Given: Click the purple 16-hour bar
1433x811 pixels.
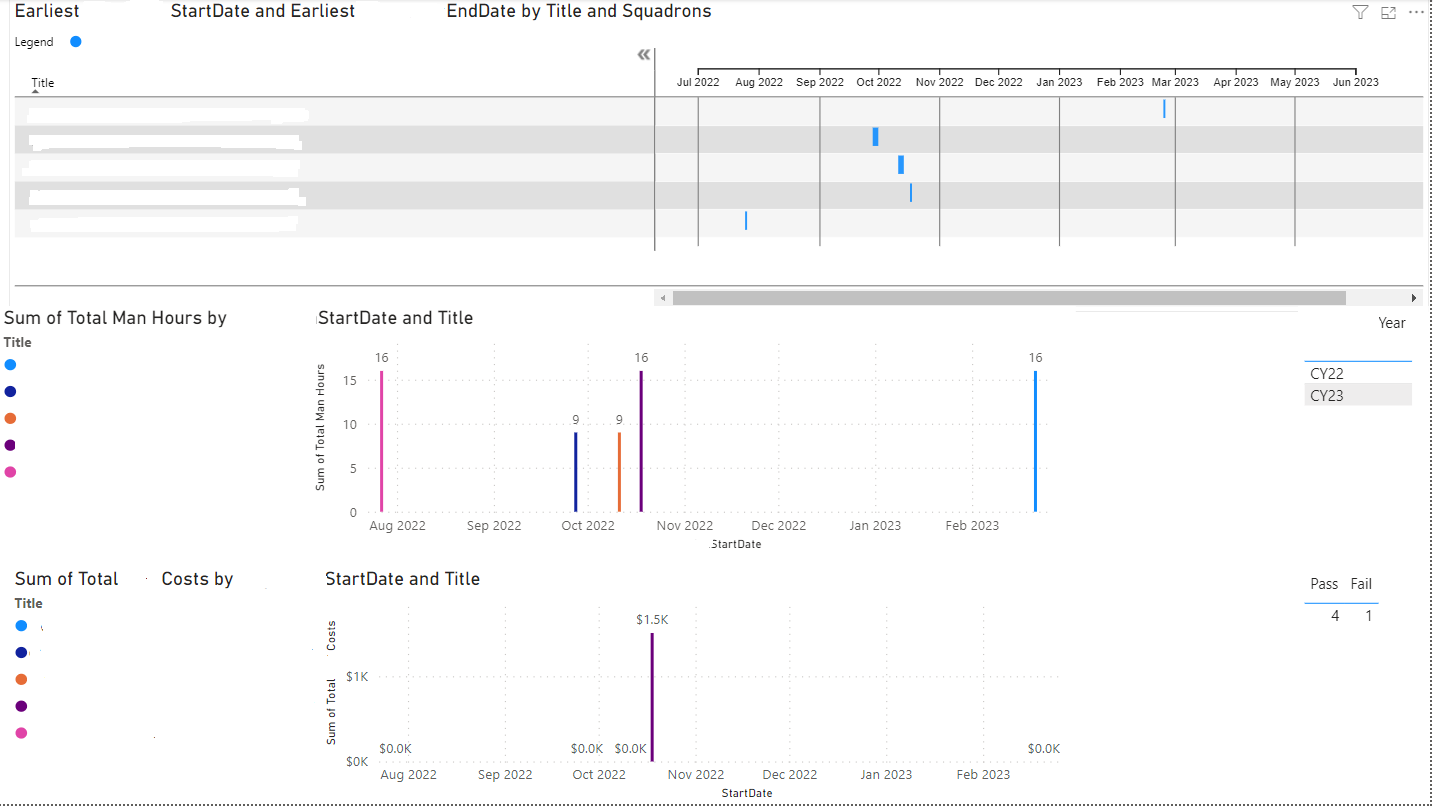Looking at the screenshot, I should coord(641,442).
